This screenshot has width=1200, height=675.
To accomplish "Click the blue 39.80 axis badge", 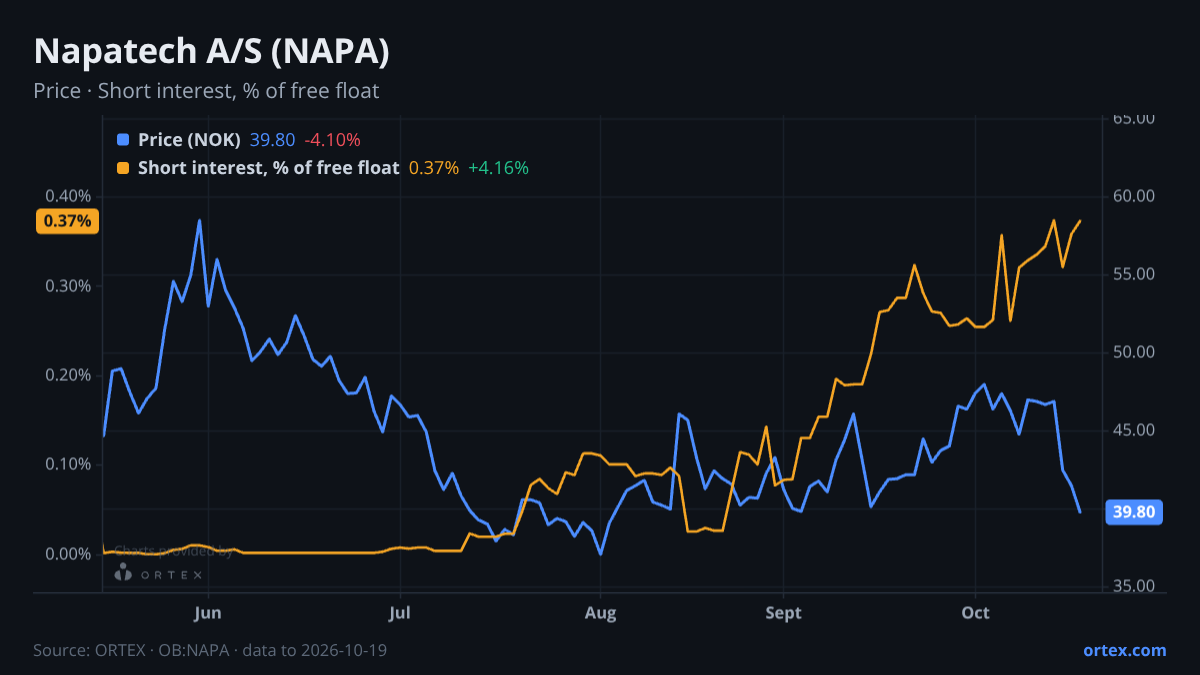I will 1133,512.
